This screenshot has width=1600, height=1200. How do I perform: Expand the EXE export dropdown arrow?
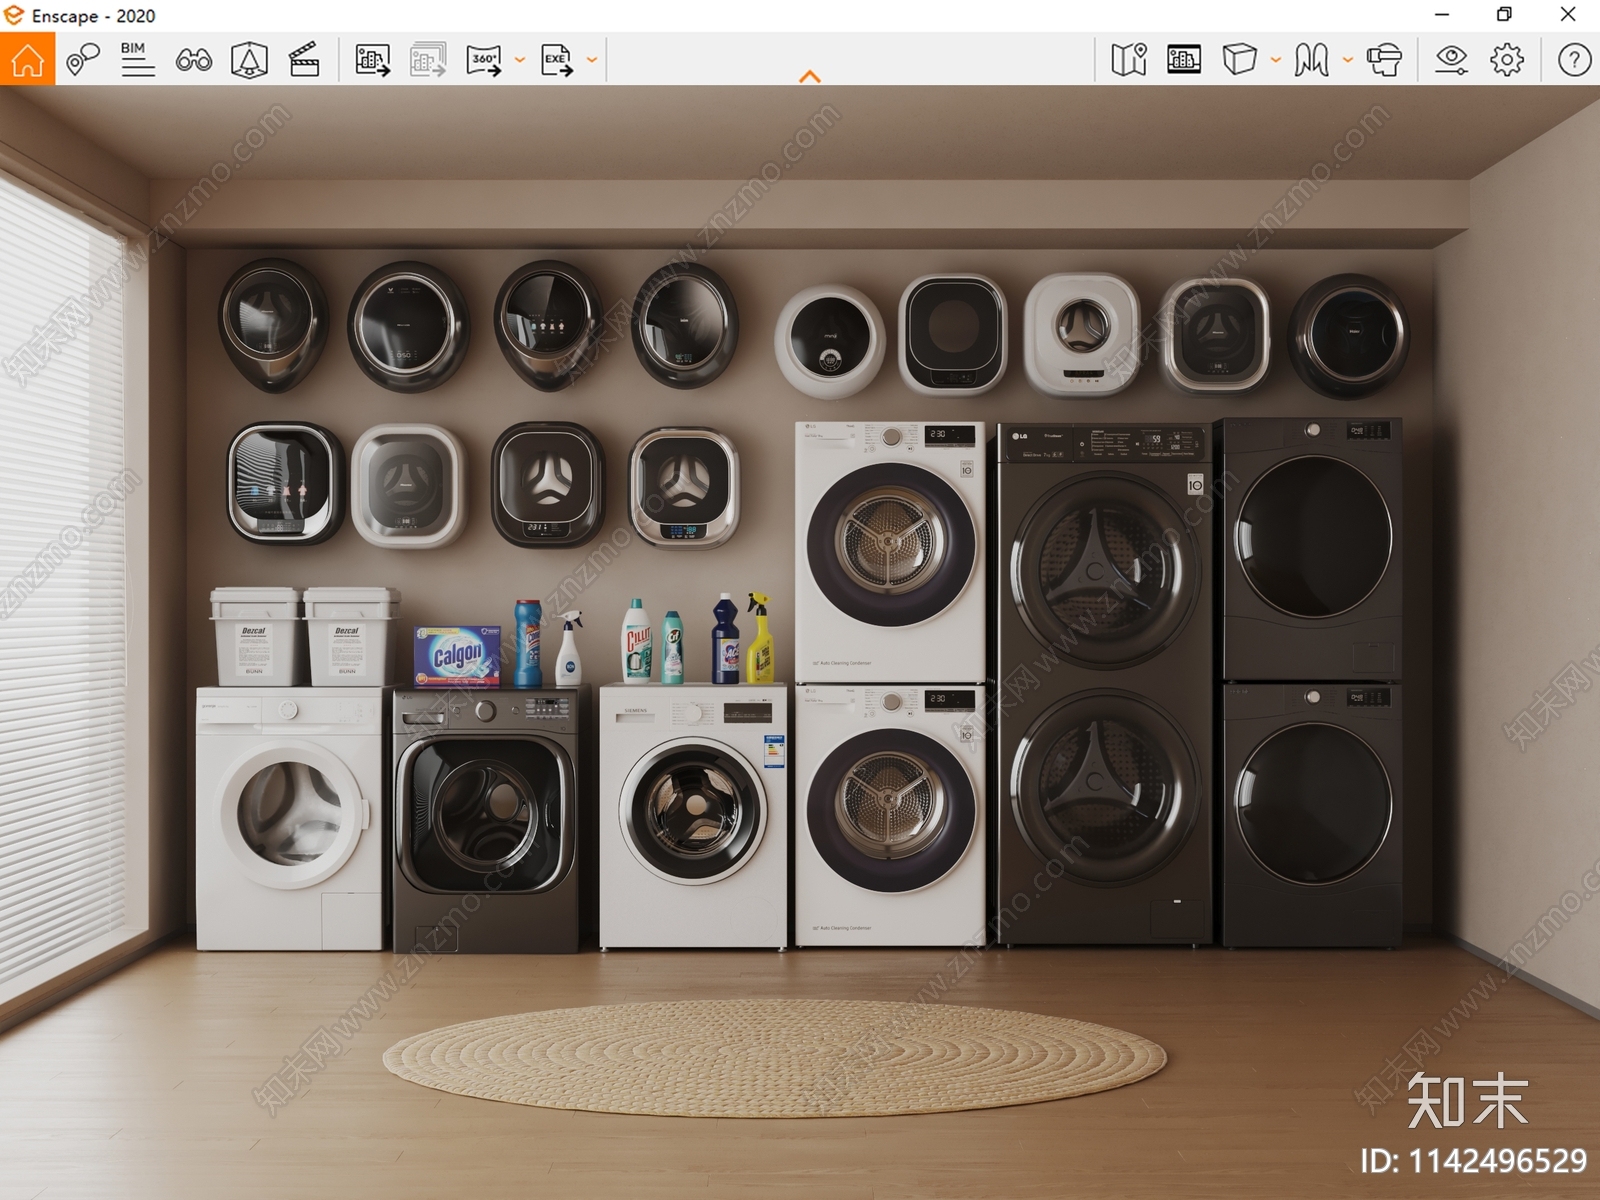pyautogui.click(x=592, y=60)
